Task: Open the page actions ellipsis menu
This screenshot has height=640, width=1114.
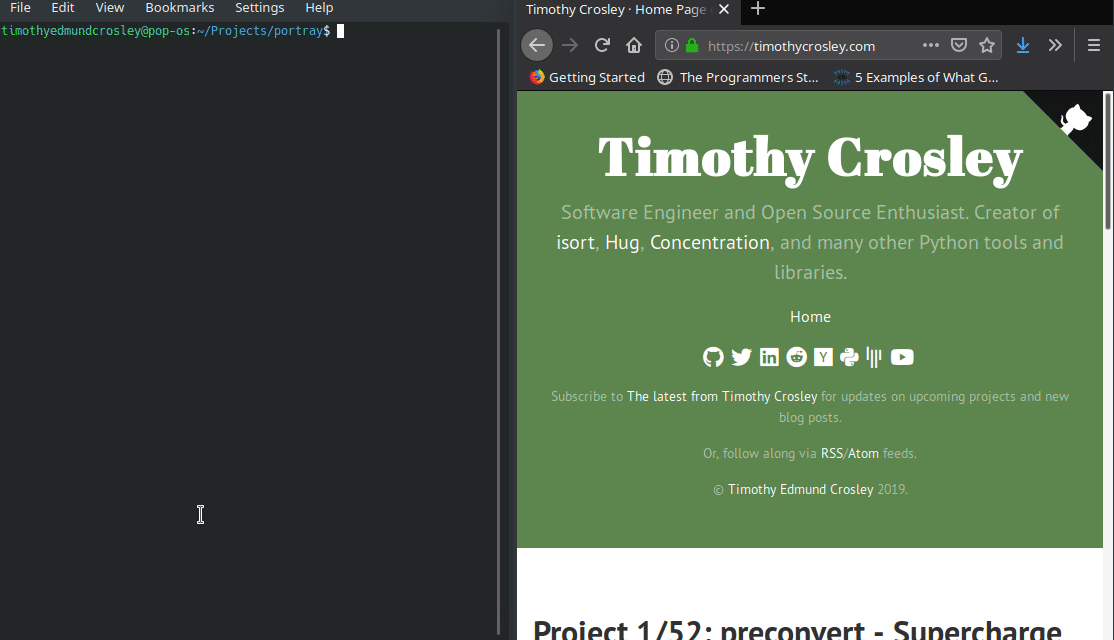Action: point(930,45)
